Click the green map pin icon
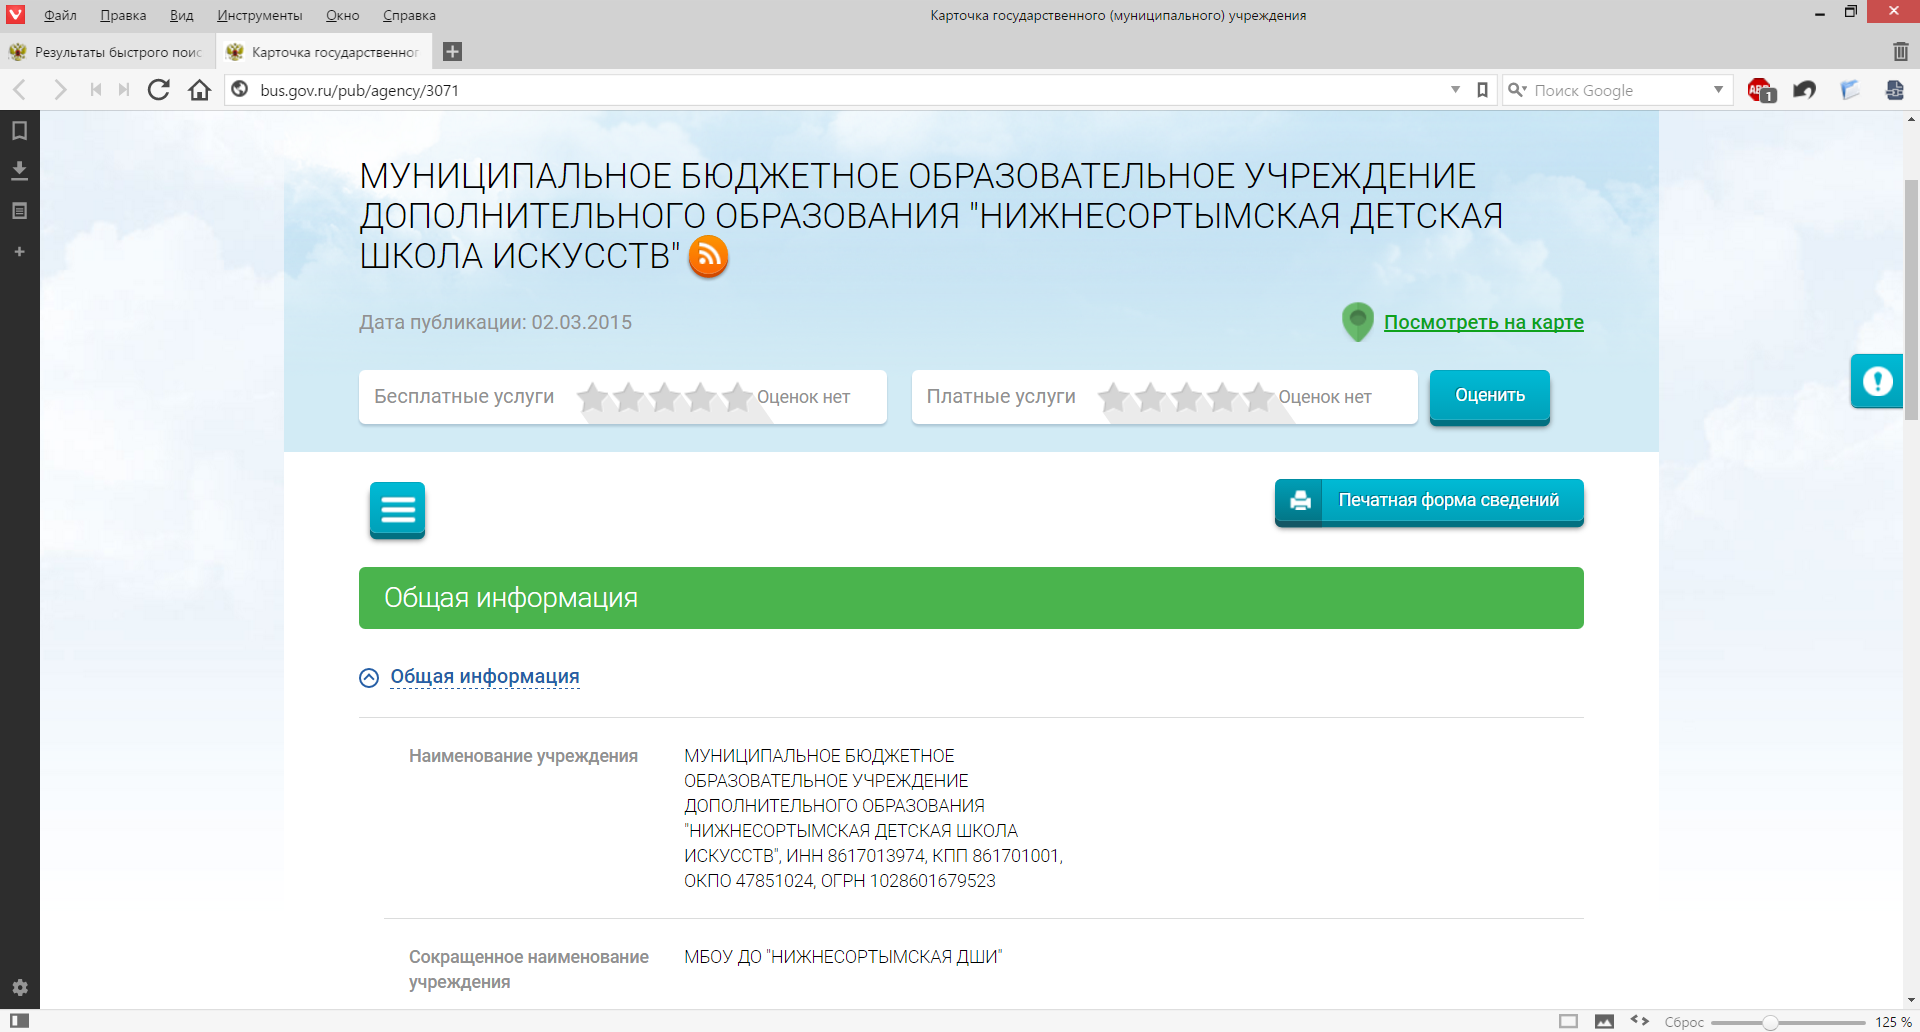Image resolution: width=1920 pixels, height=1032 pixels. pyautogui.click(x=1357, y=322)
